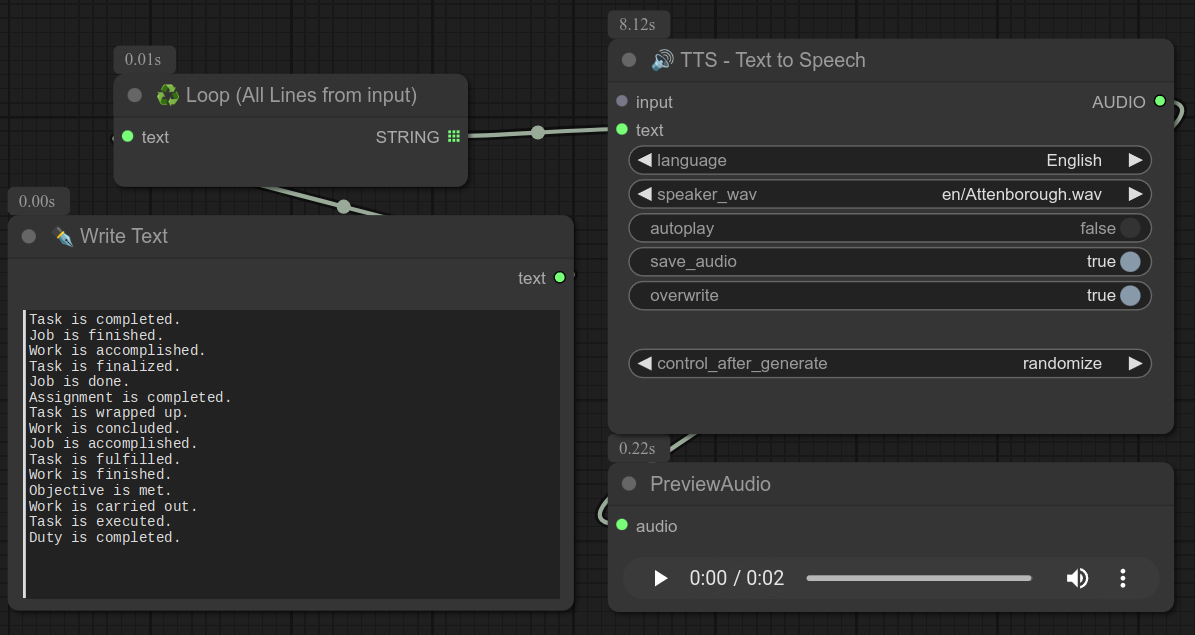The image size is (1195, 635).
Task: Advance control_after_generate with right arrow
Action: click(x=1135, y=364)
